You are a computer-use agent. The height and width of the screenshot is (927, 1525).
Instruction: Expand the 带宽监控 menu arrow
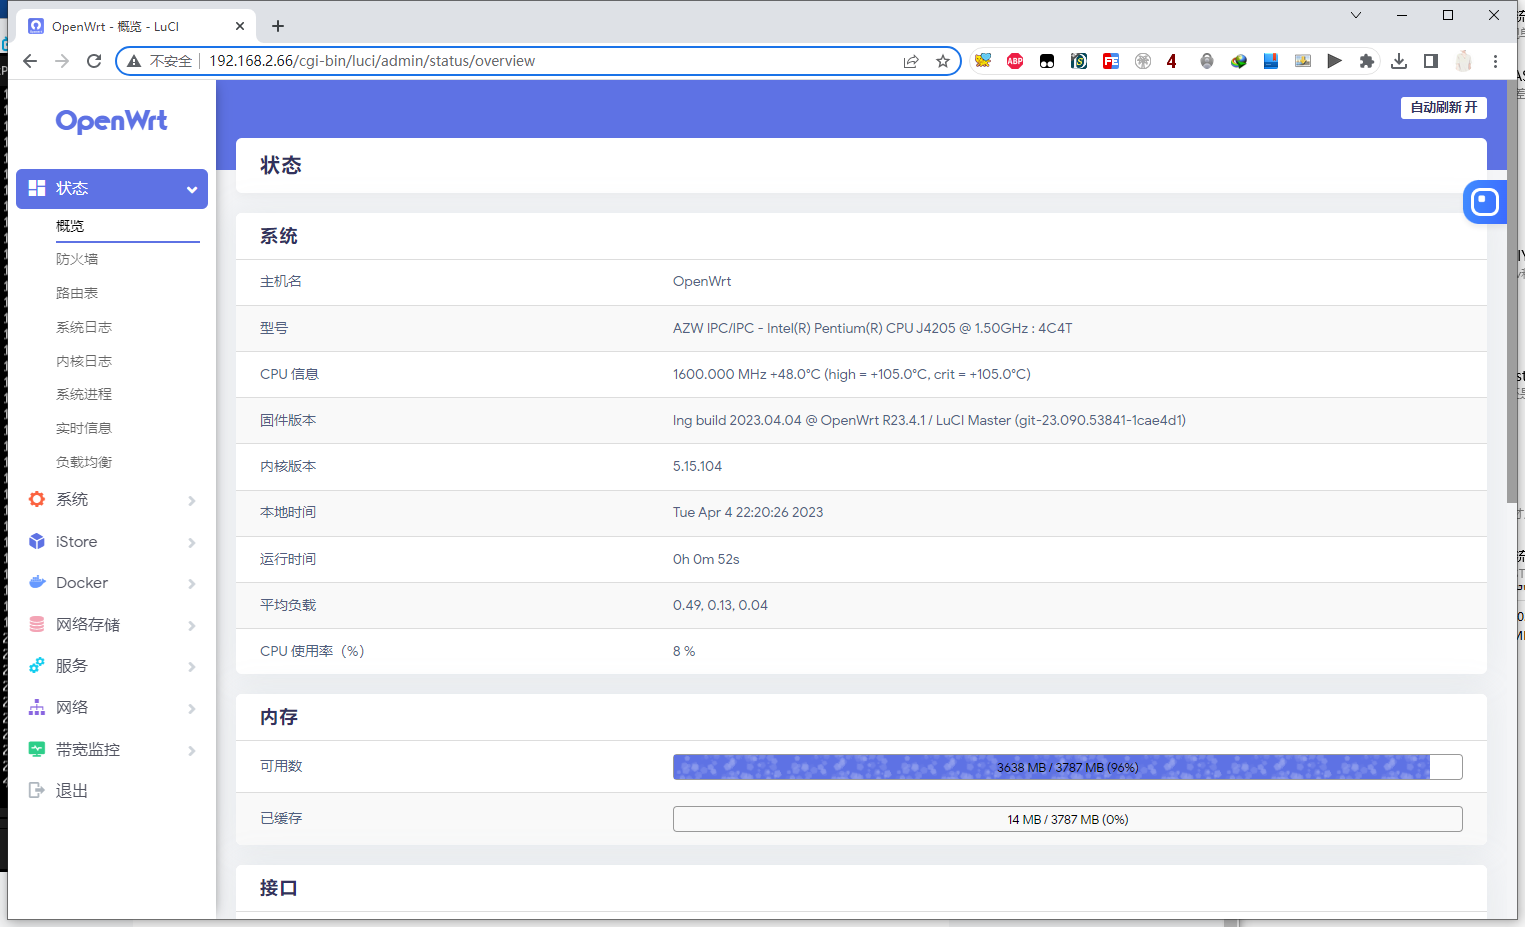pos(192,750)
